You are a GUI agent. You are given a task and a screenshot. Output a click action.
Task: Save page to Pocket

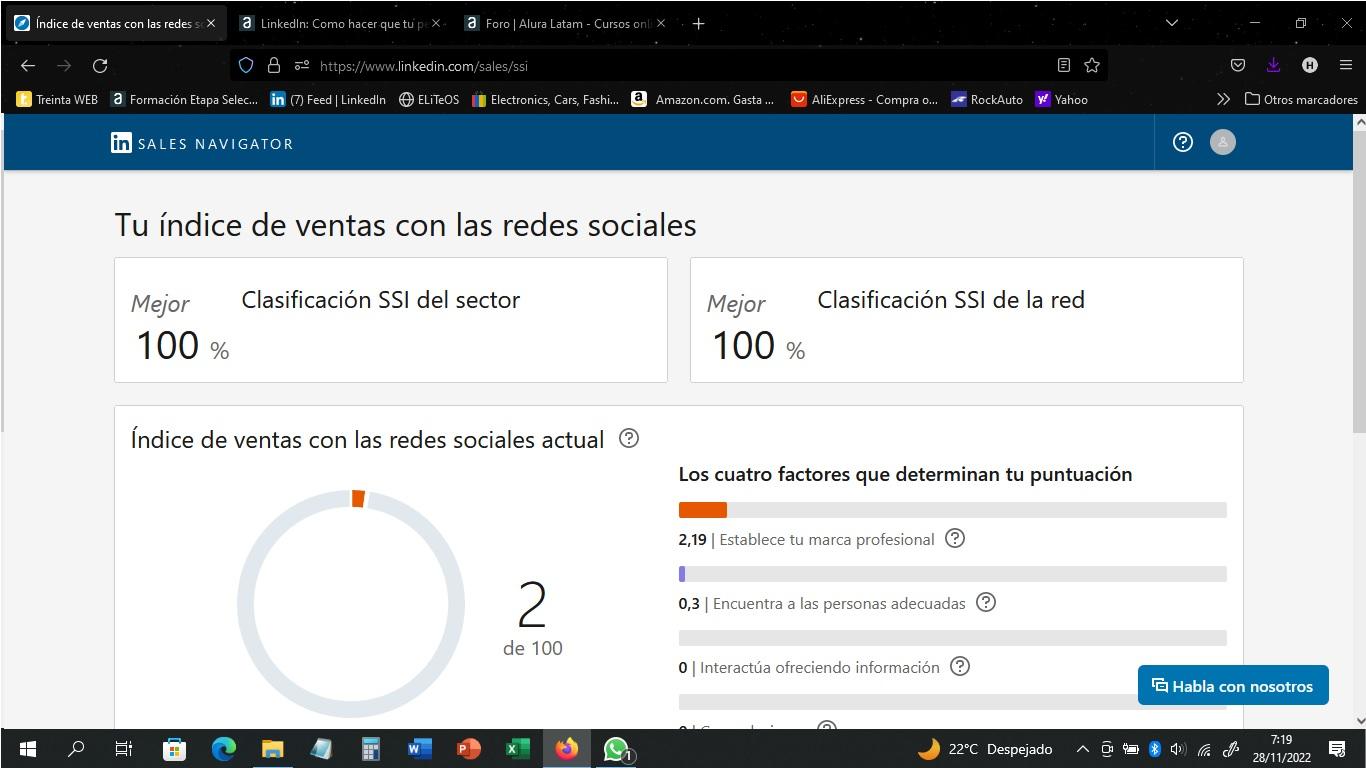[x=1238, y=65]
